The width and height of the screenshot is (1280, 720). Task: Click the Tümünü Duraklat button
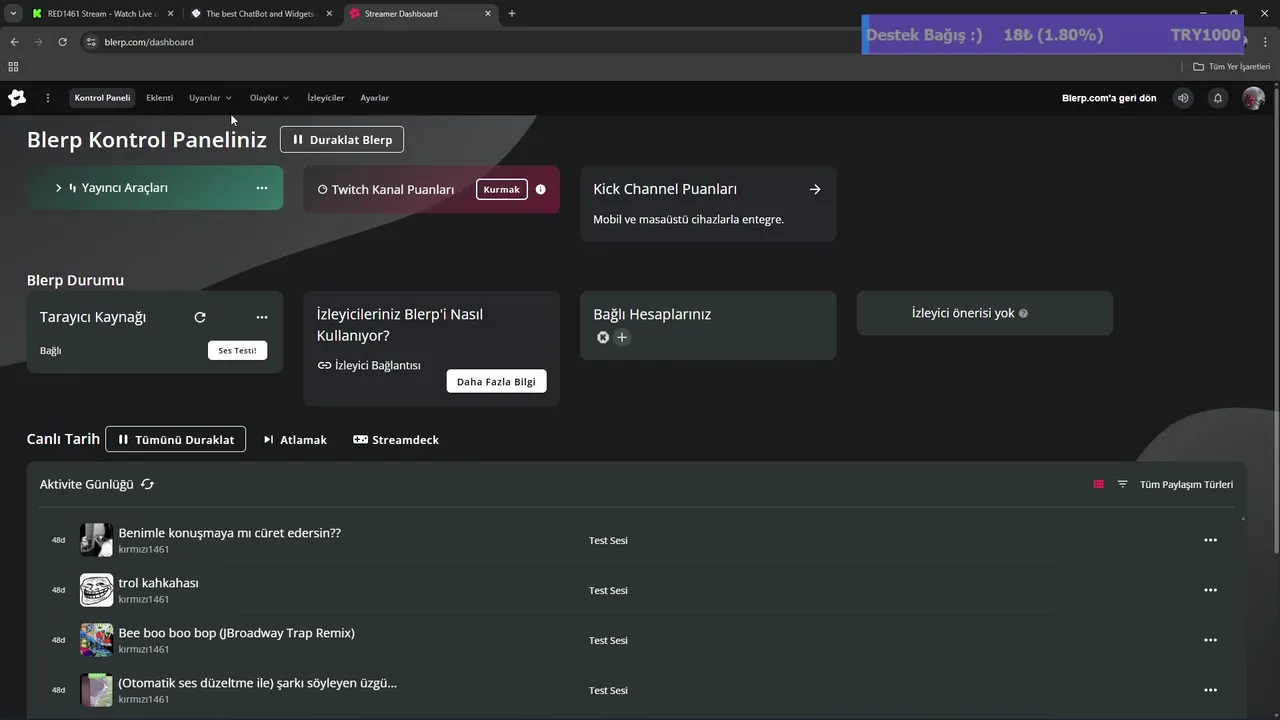(175, 439)
